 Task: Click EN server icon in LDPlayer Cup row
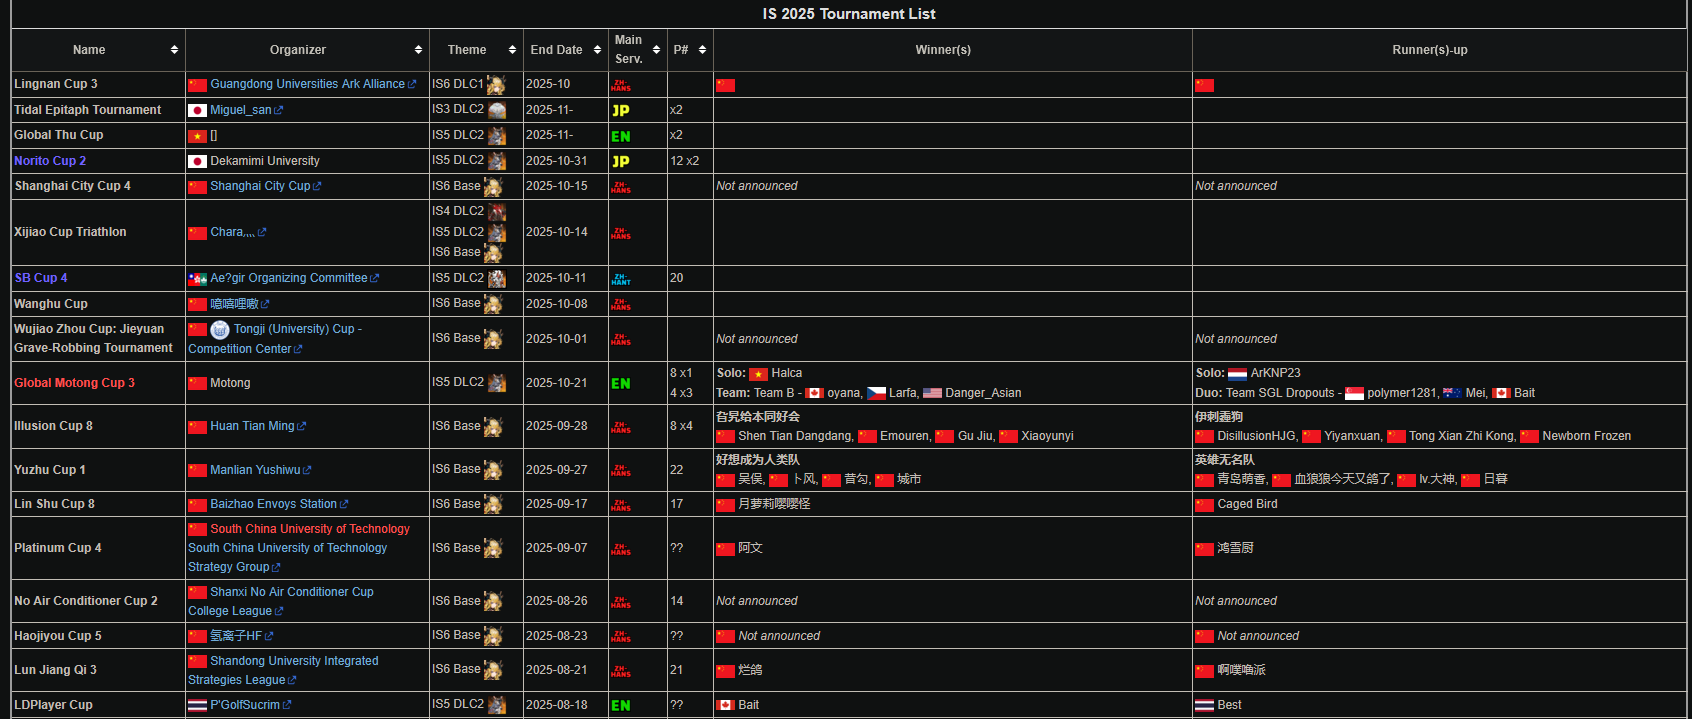pyautogui.click(x=621, y=705)
